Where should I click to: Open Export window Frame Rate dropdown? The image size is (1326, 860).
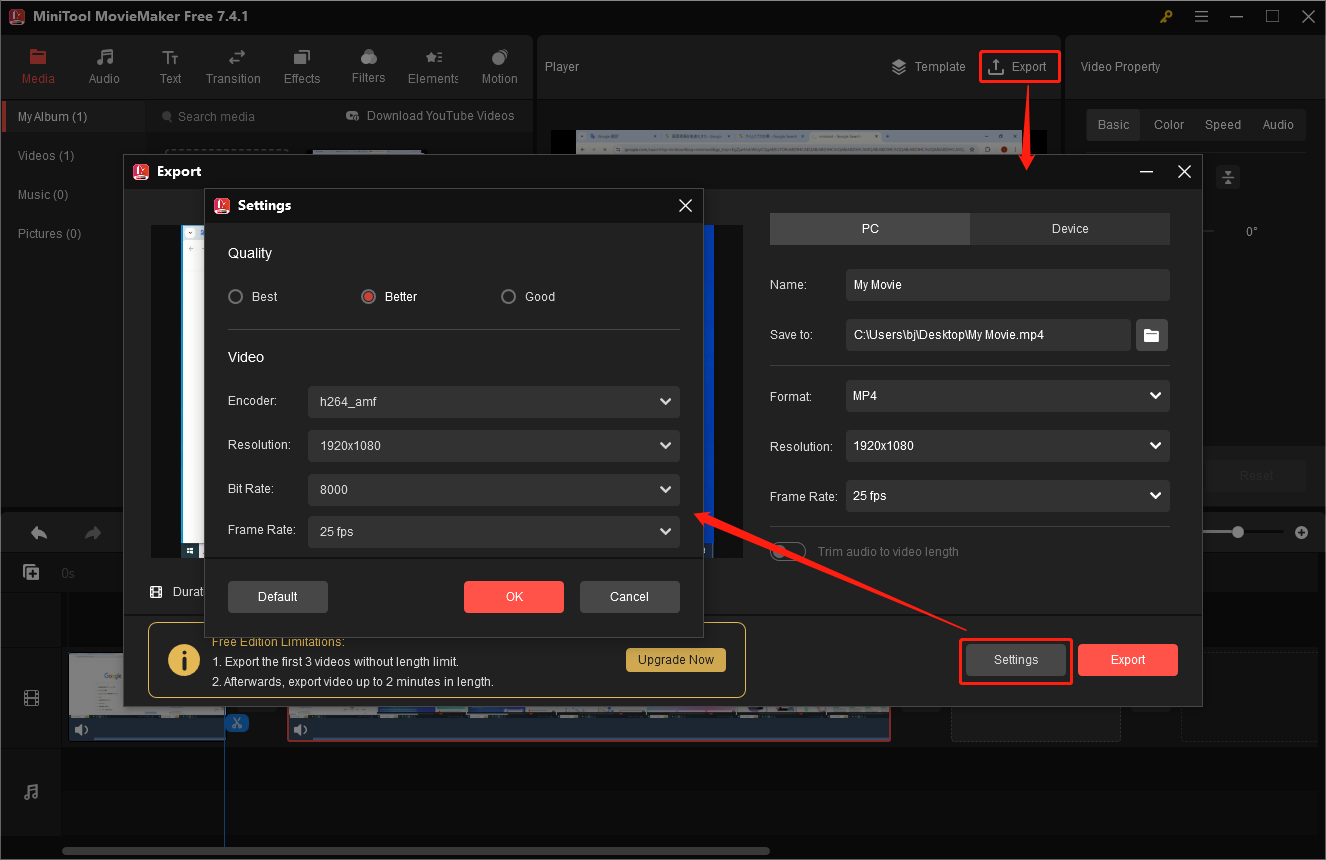click(1007, 496)
